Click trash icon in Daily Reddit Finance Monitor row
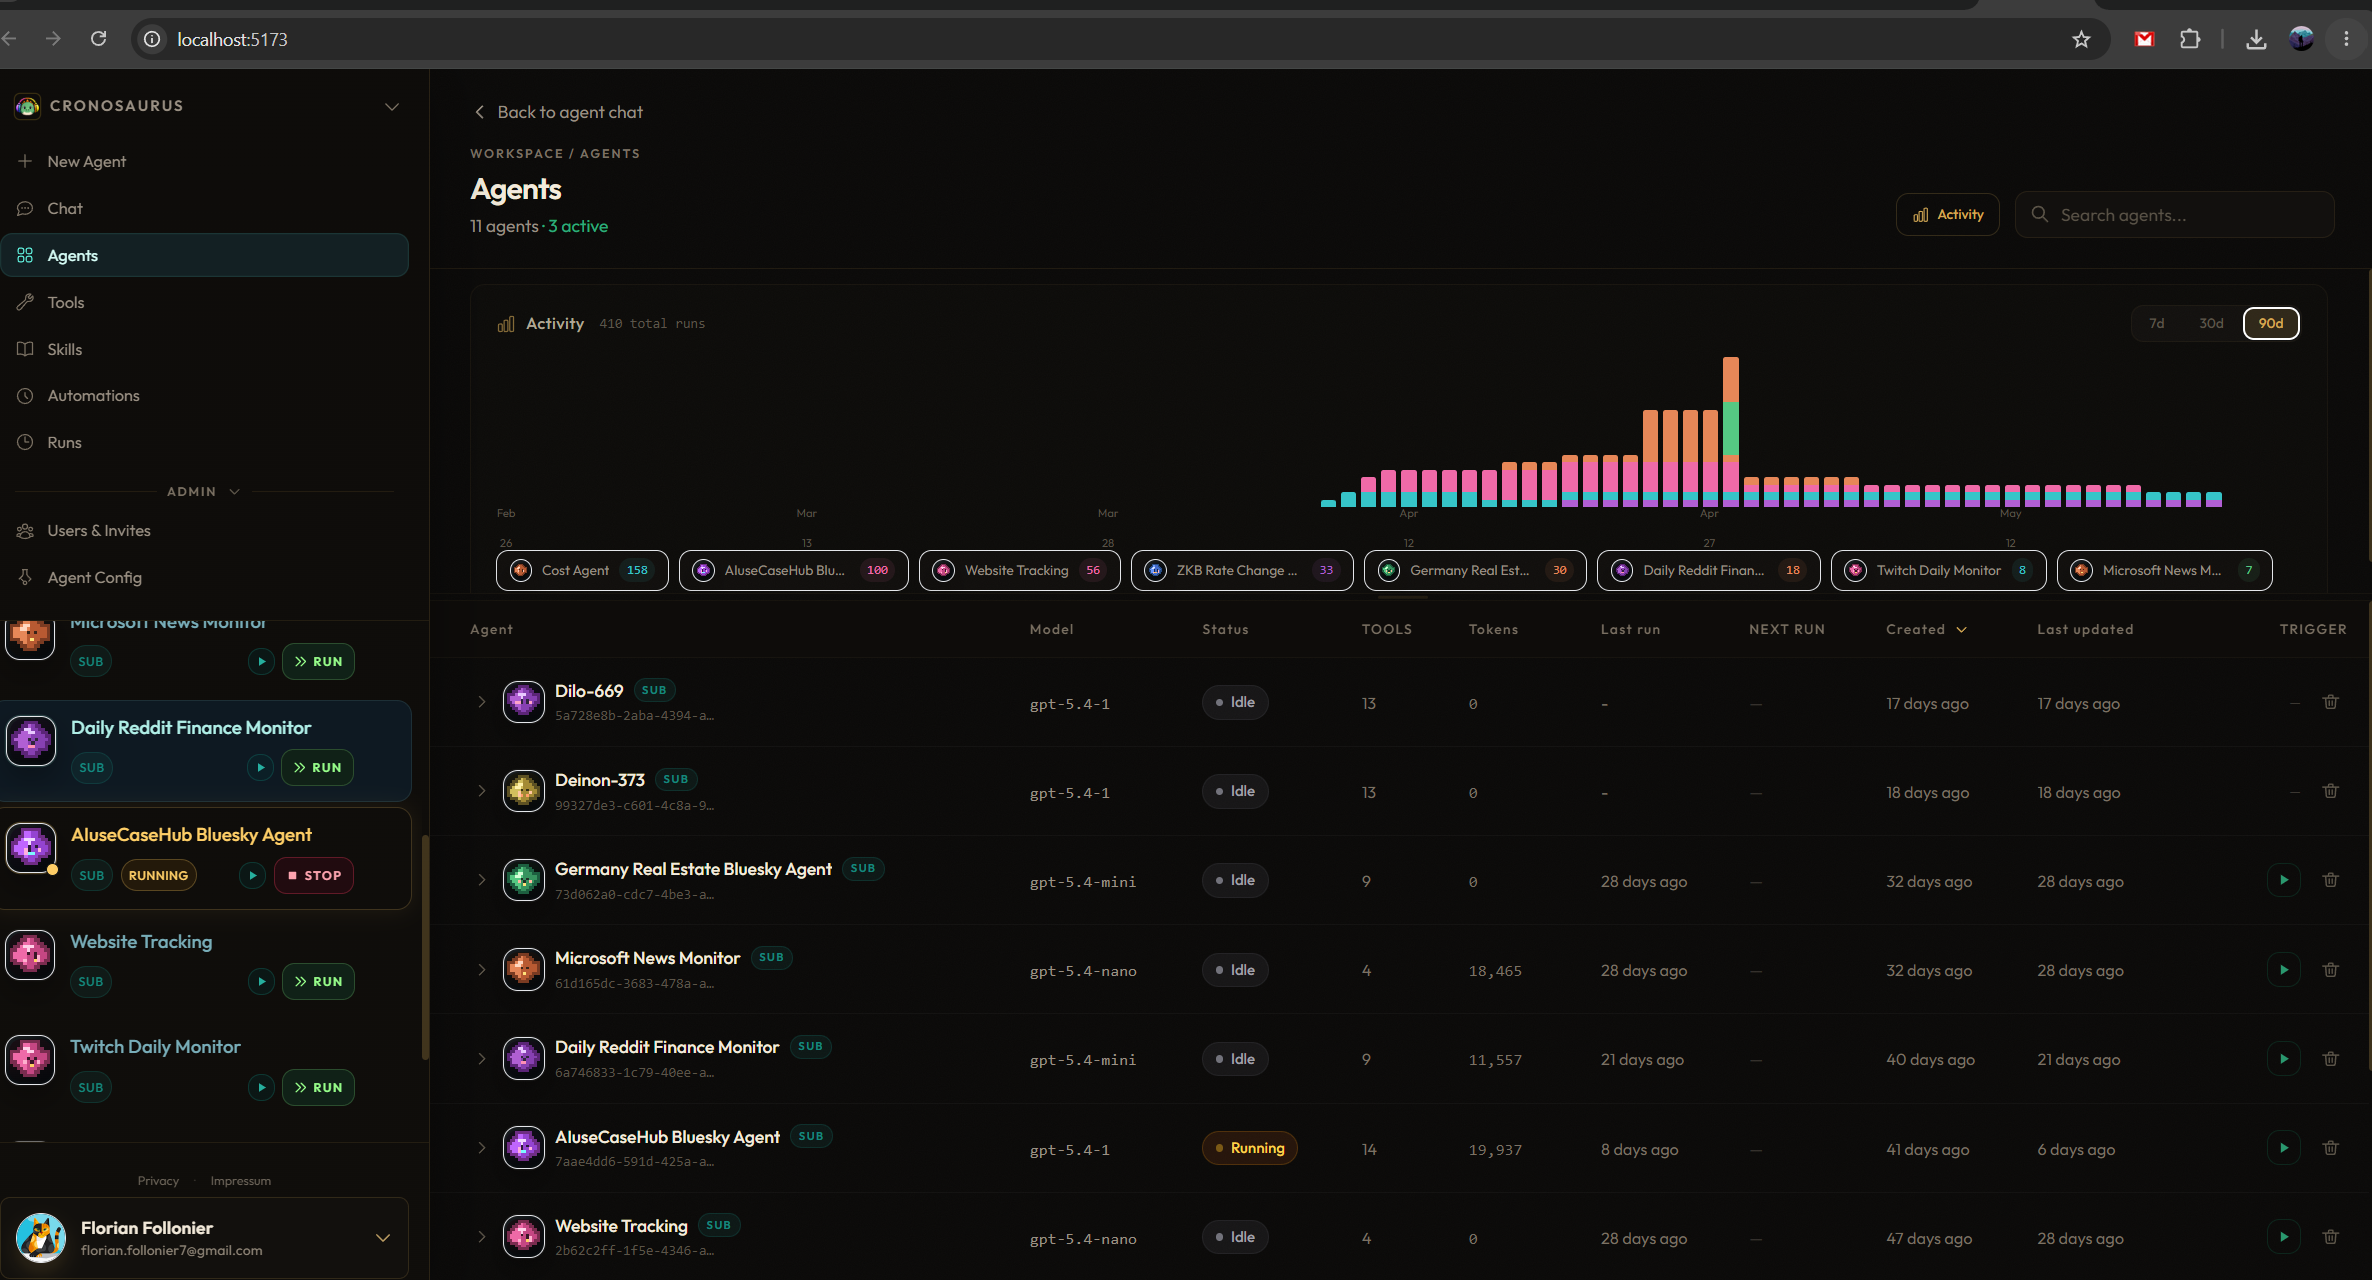 click(x=2330, y=1059)
